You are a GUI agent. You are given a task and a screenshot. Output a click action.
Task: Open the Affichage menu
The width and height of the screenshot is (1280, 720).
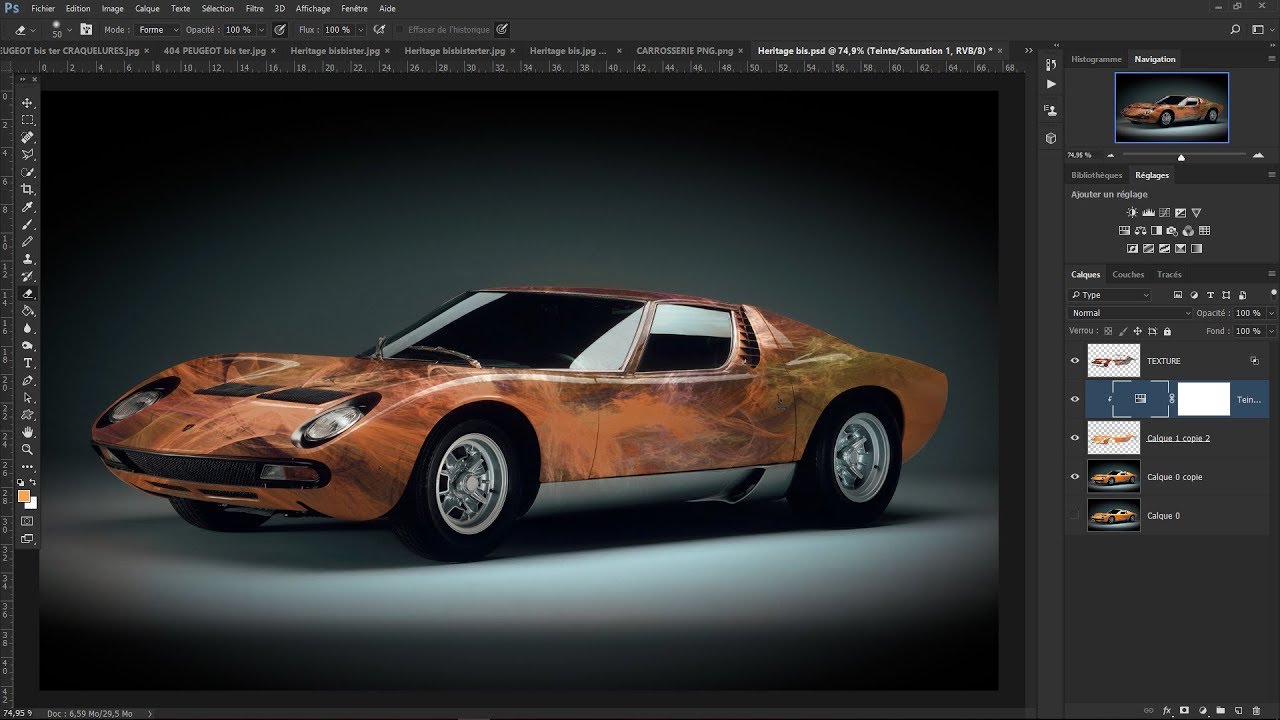coord(313,8)
